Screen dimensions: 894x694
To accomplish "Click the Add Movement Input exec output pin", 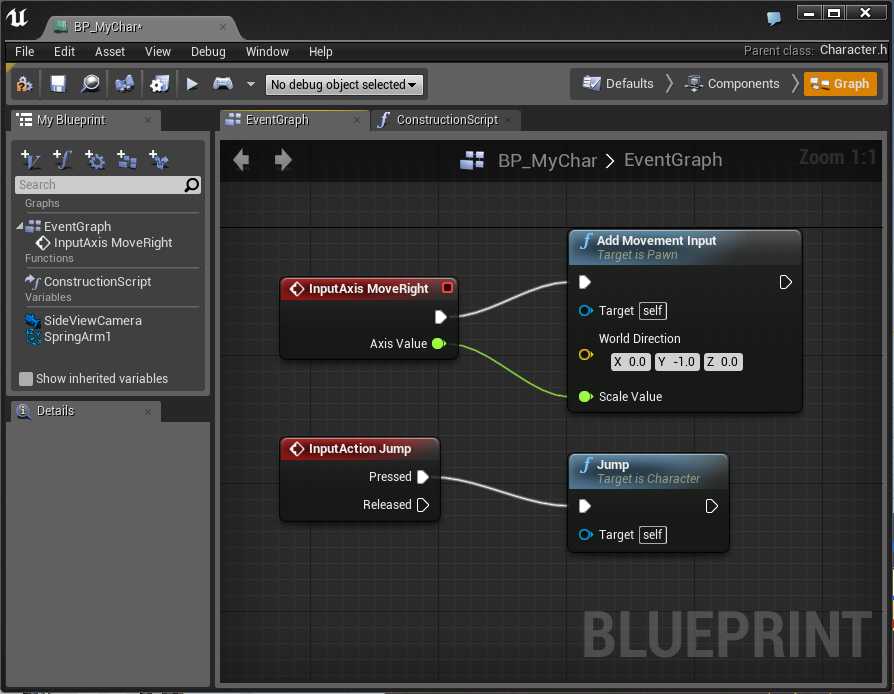I will 785,282.
